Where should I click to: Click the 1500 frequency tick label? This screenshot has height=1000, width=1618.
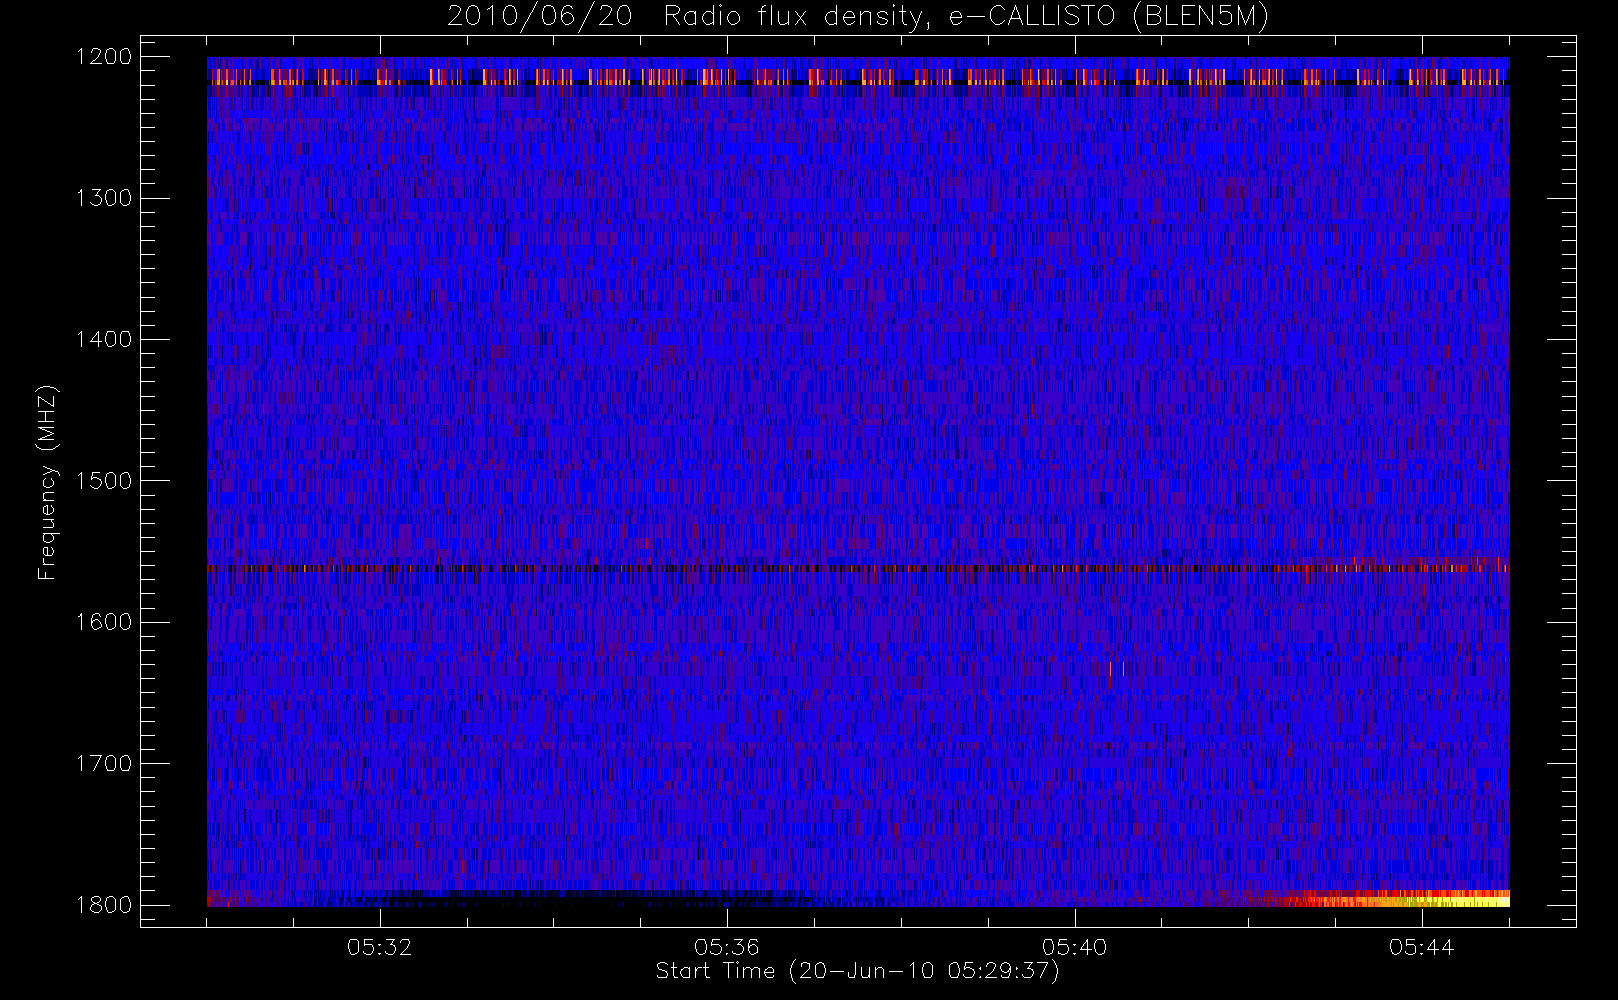[104, 480]
